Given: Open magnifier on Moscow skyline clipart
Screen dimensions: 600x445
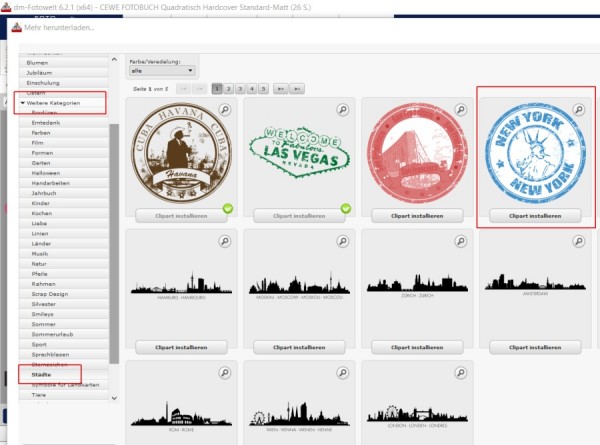Looking at the screenshot, I should [343, 241].
